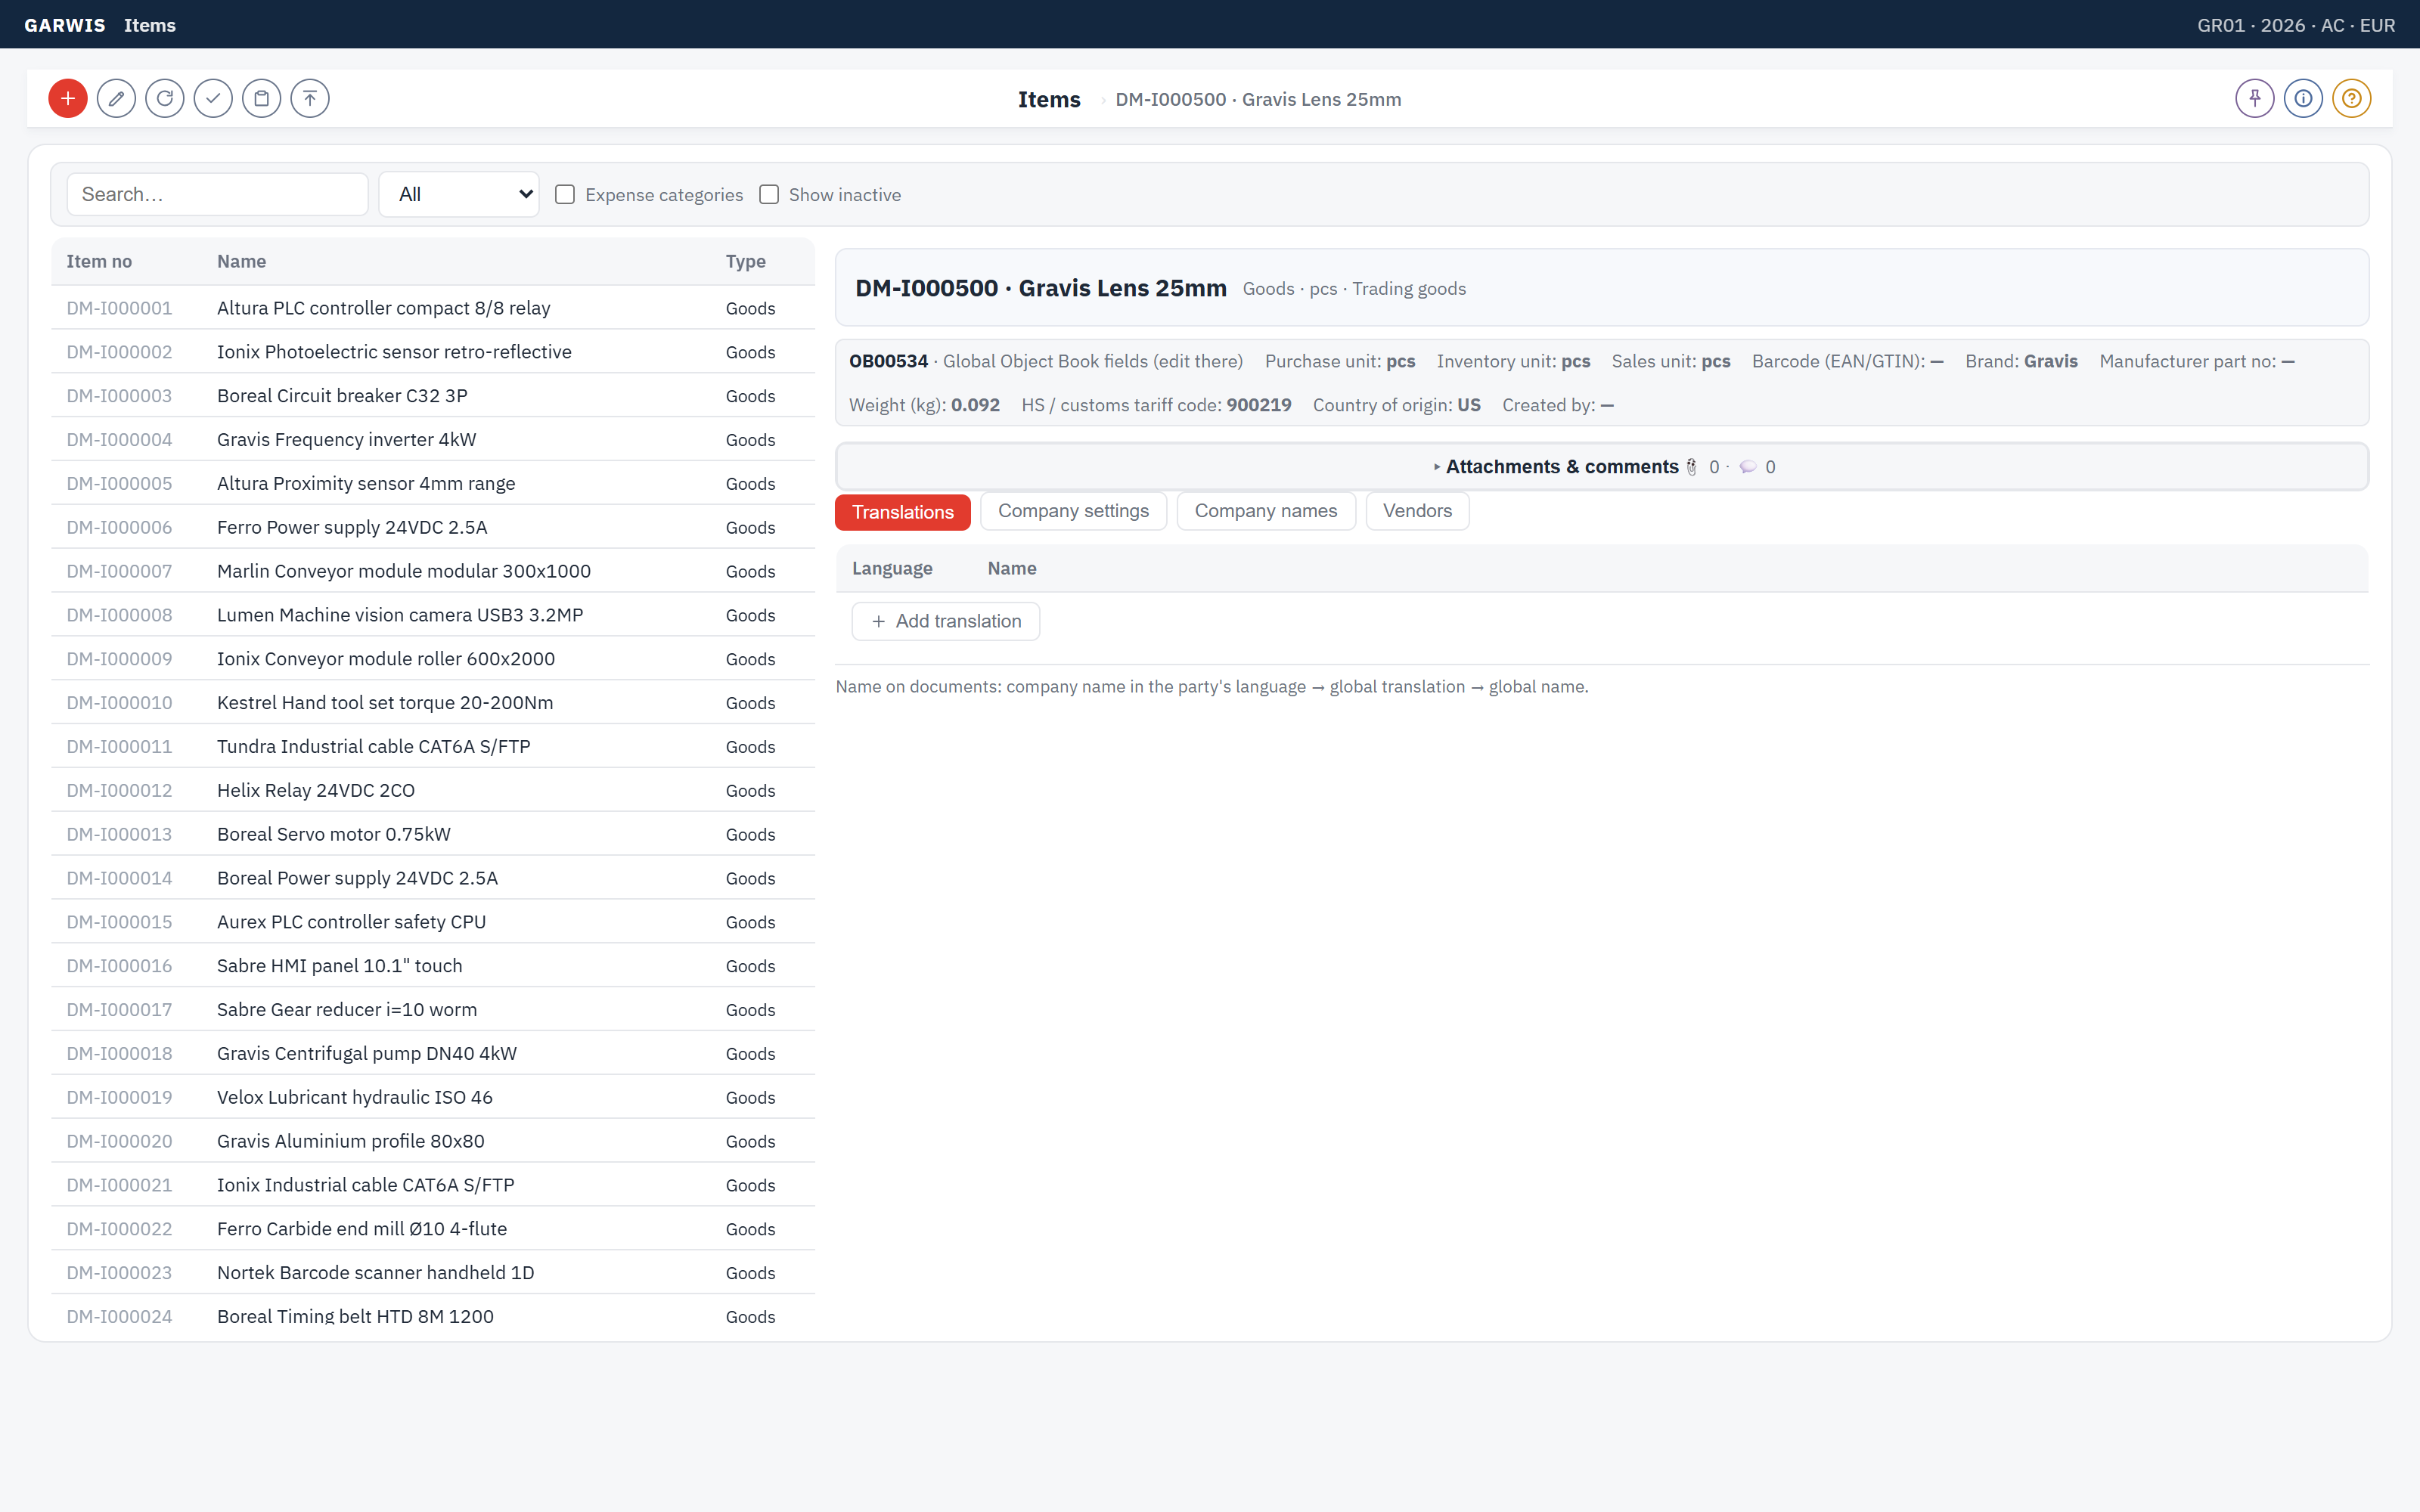This screenshot has width=2420, height=1512.
Task: Click the red add new item button
Action: pyautogui.click(x=68, y=99)
